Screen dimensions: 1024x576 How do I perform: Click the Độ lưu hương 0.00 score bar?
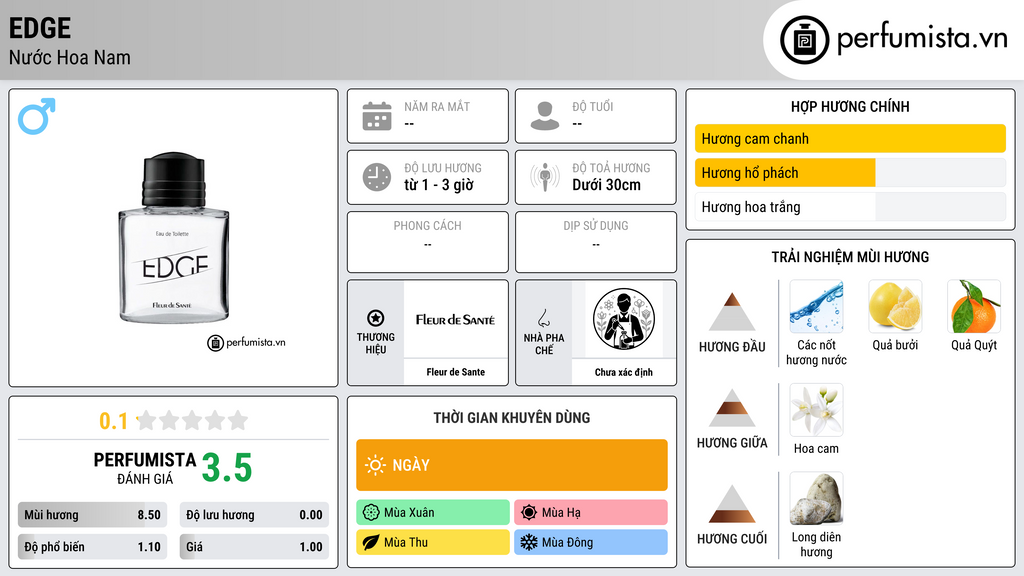click(254, 515)
